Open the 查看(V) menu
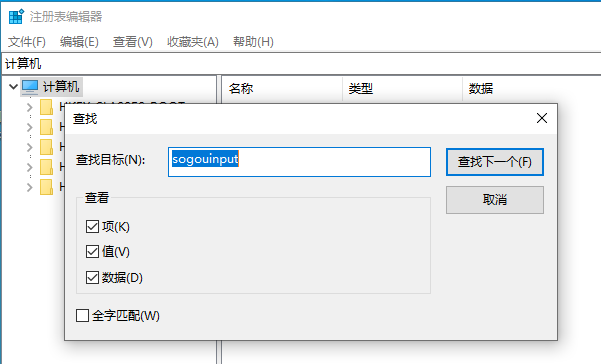The width and height of the screenshot is (601, 364). point(133,42)
